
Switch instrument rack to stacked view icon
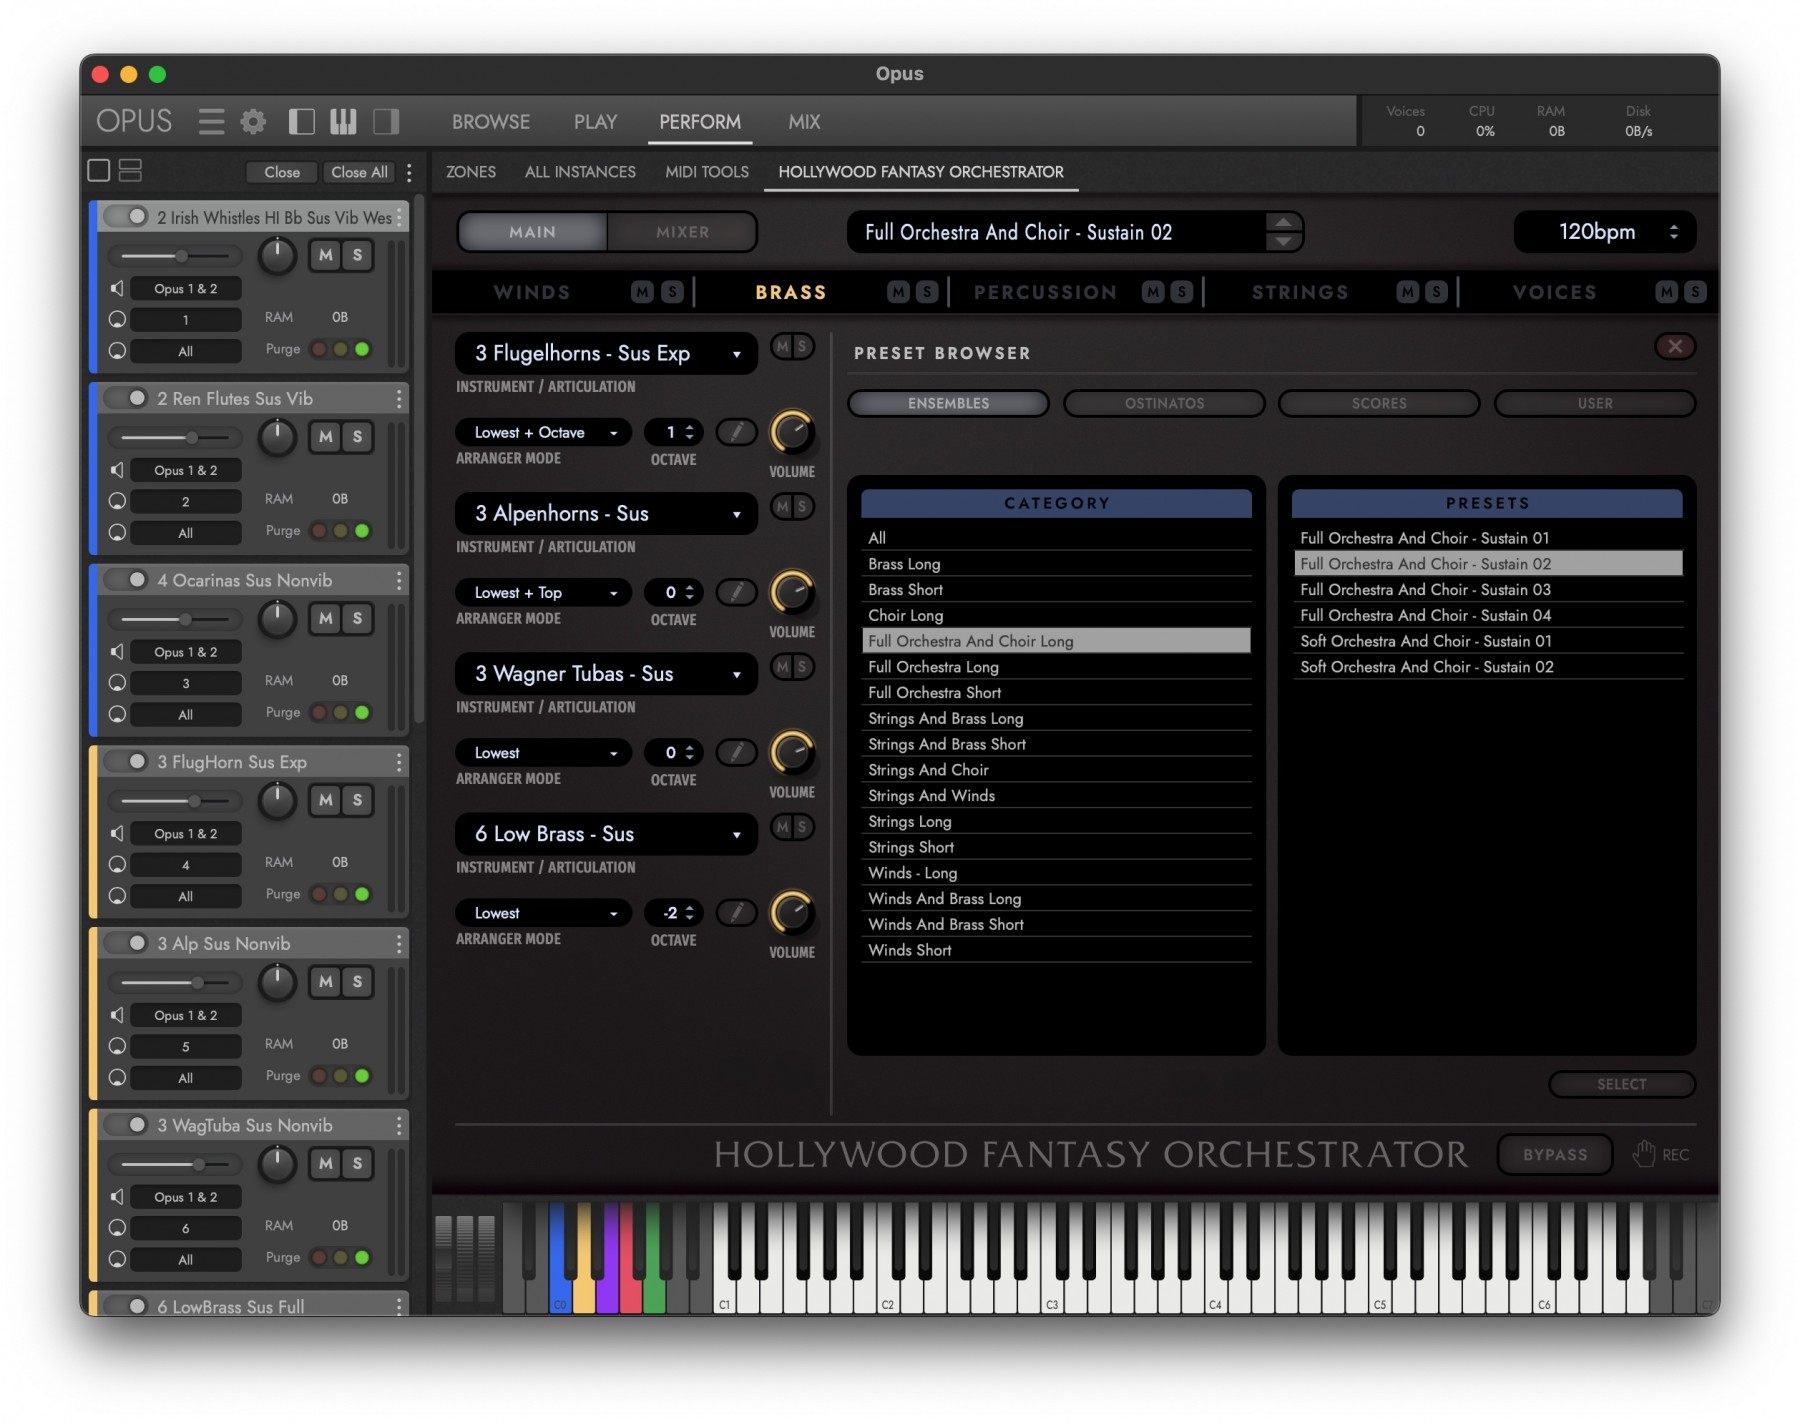tap(130, 171)
